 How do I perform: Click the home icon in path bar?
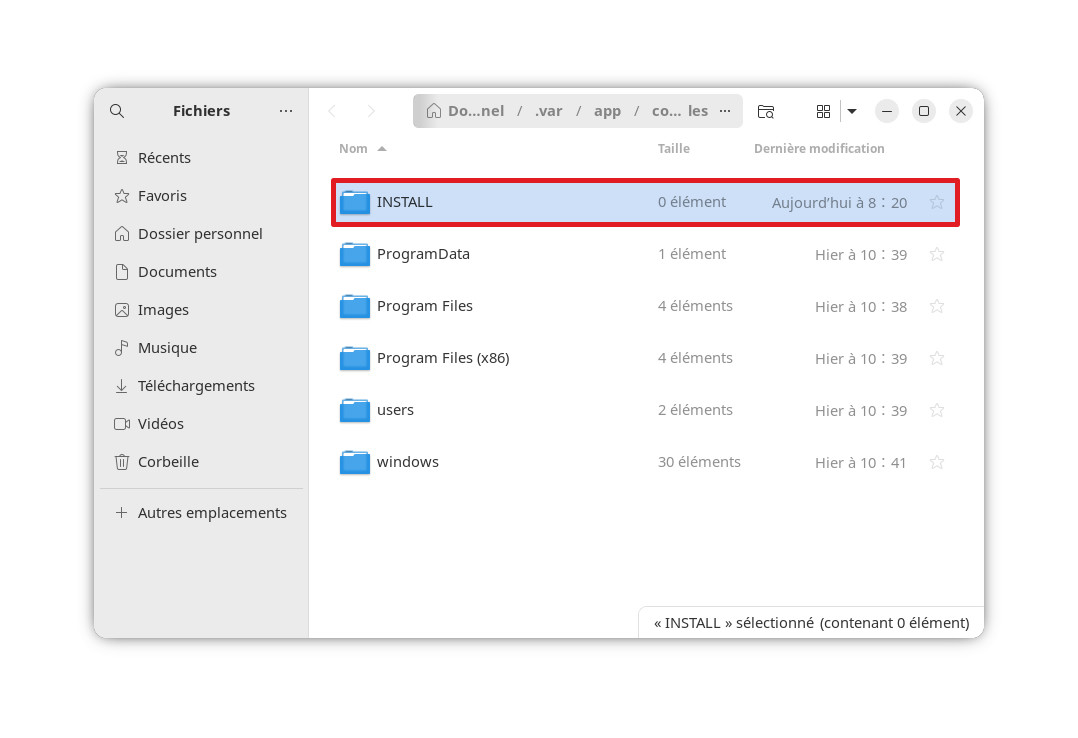[x=434, y=111]
